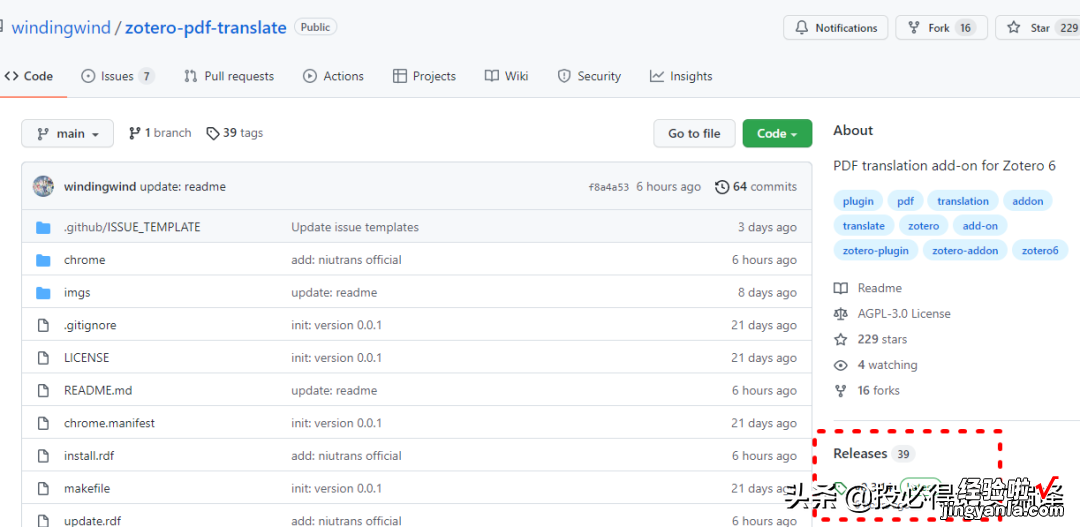Open the Pull requests tab
1080x527 pixels.
coord(229,76)
